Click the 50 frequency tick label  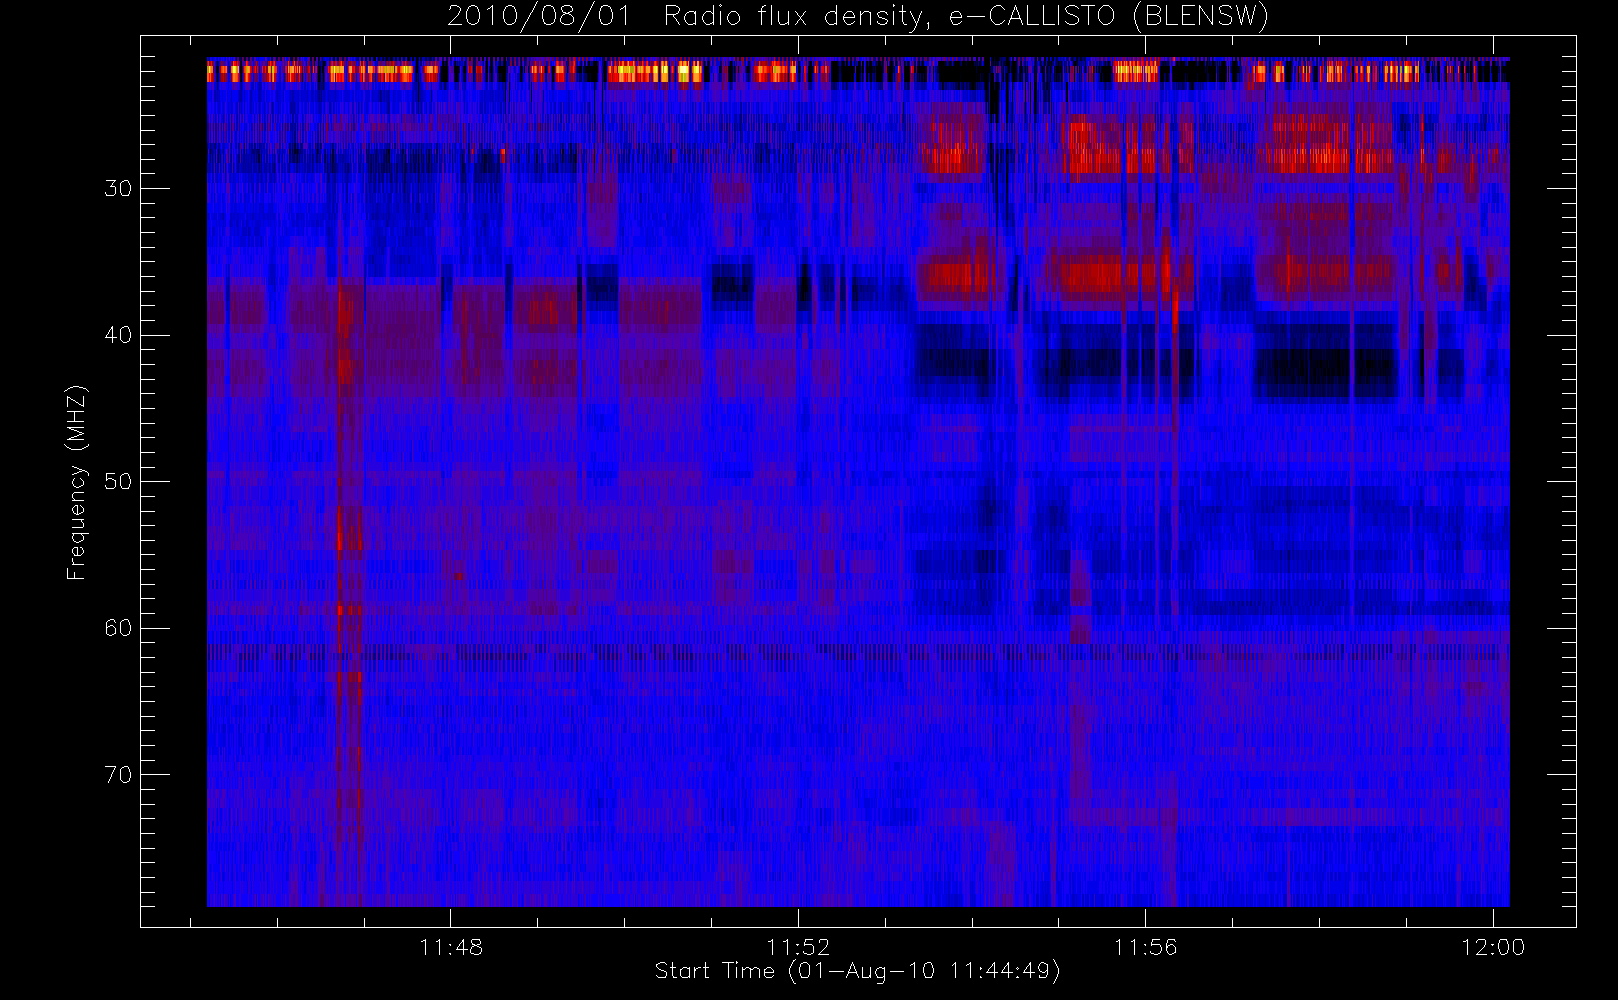pos(118,481)
